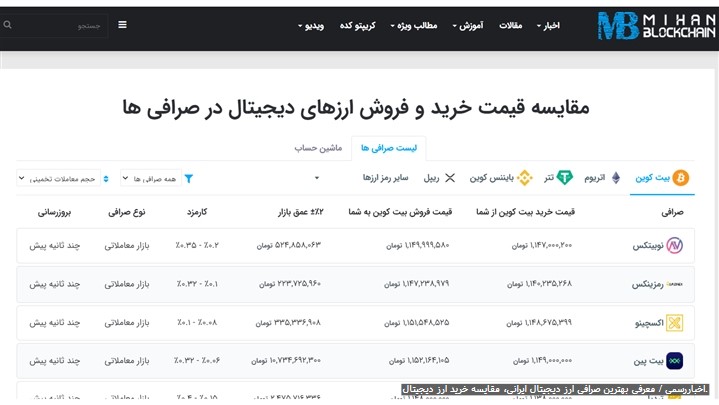Image resolution: width=719 pixels, height=405 pixels.
Task: Click the کارمزد column header
Action: point(197,212)
